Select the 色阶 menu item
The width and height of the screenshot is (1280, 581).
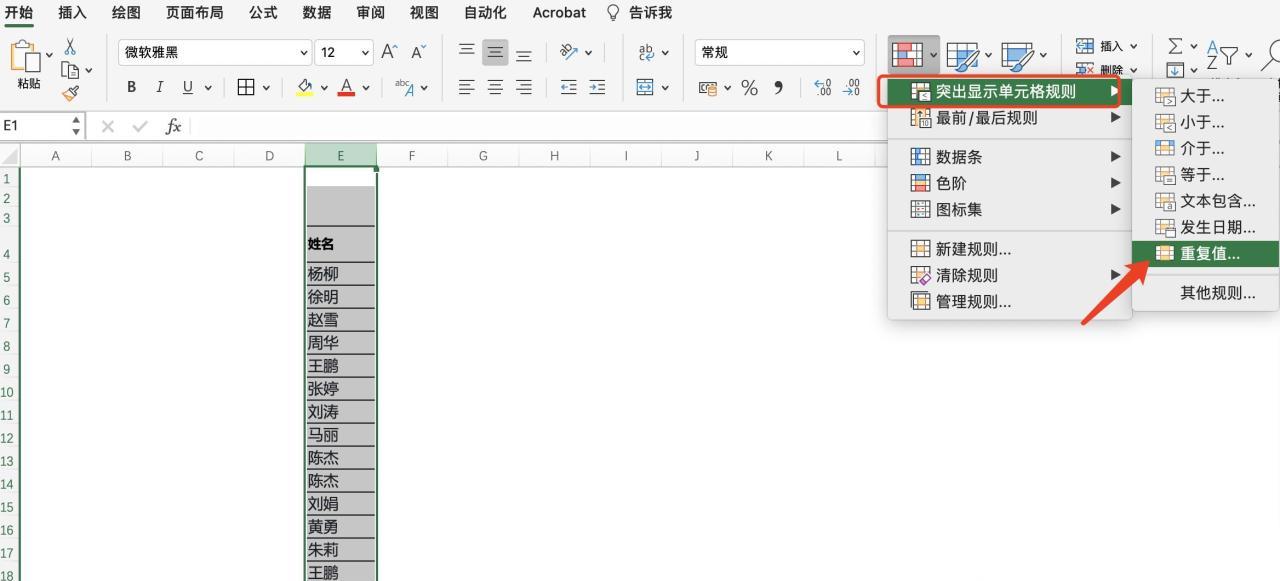[1009, 183]
